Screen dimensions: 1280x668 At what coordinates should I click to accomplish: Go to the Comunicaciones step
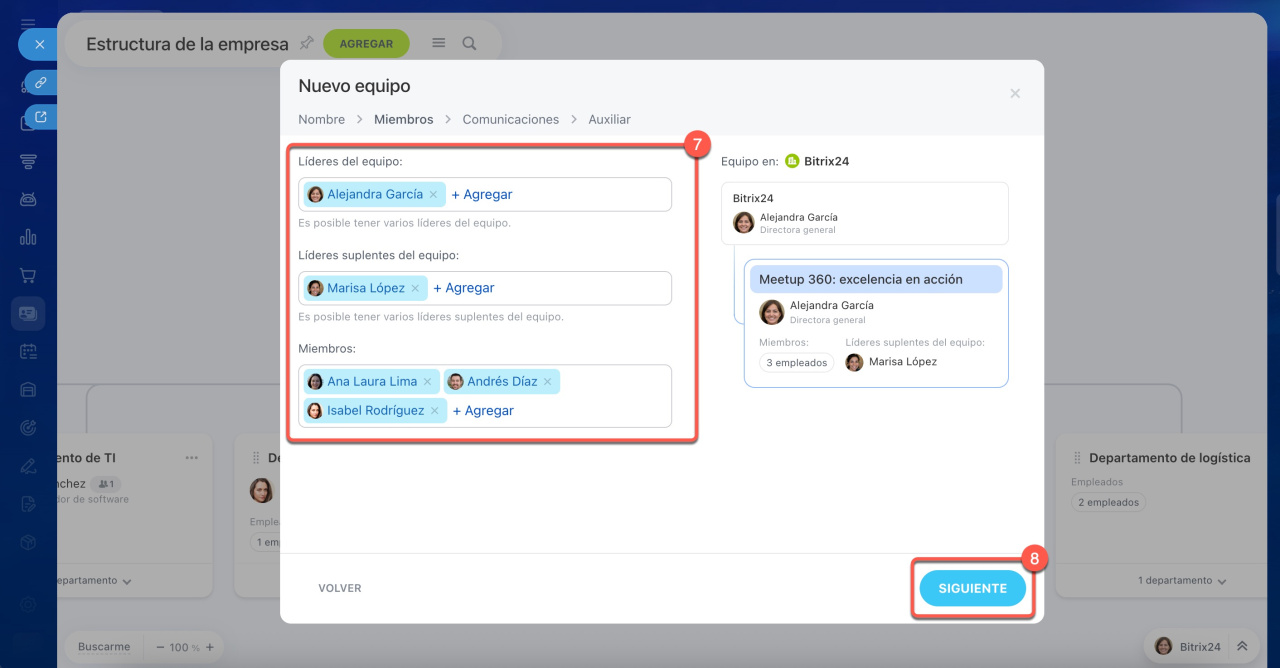point(510,119)
